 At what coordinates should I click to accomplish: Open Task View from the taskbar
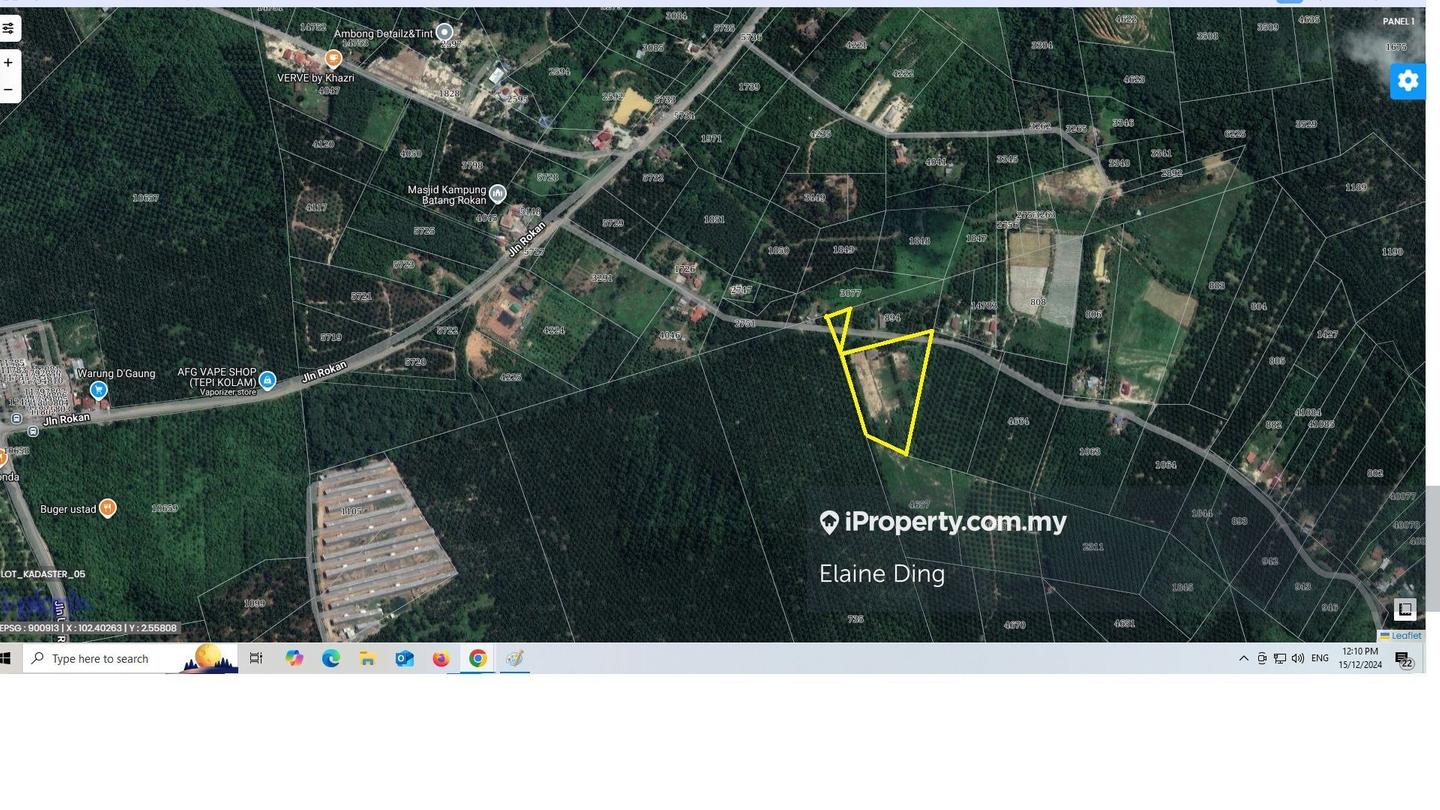(256, 658)
